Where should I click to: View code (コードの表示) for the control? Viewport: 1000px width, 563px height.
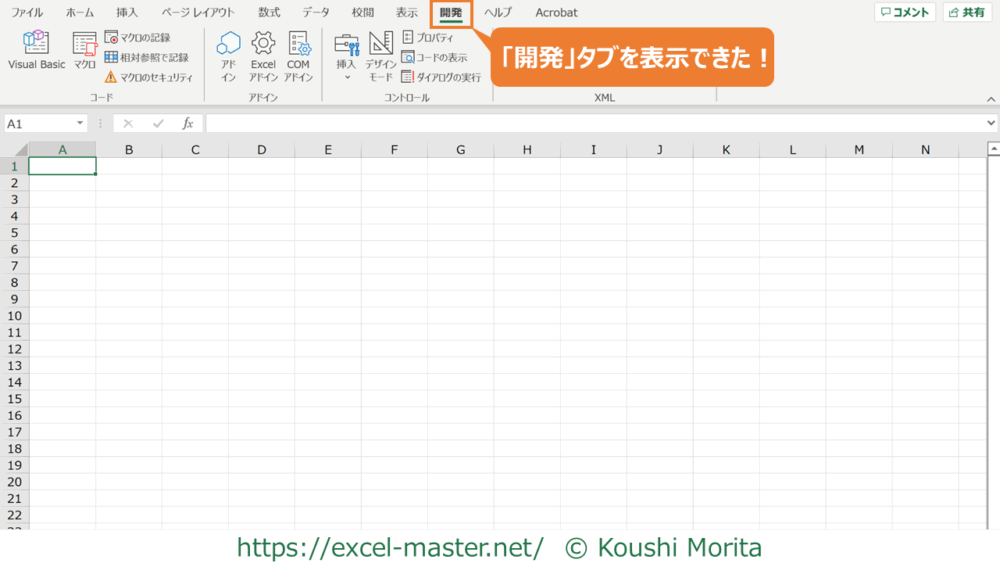(x=434, y=57)
